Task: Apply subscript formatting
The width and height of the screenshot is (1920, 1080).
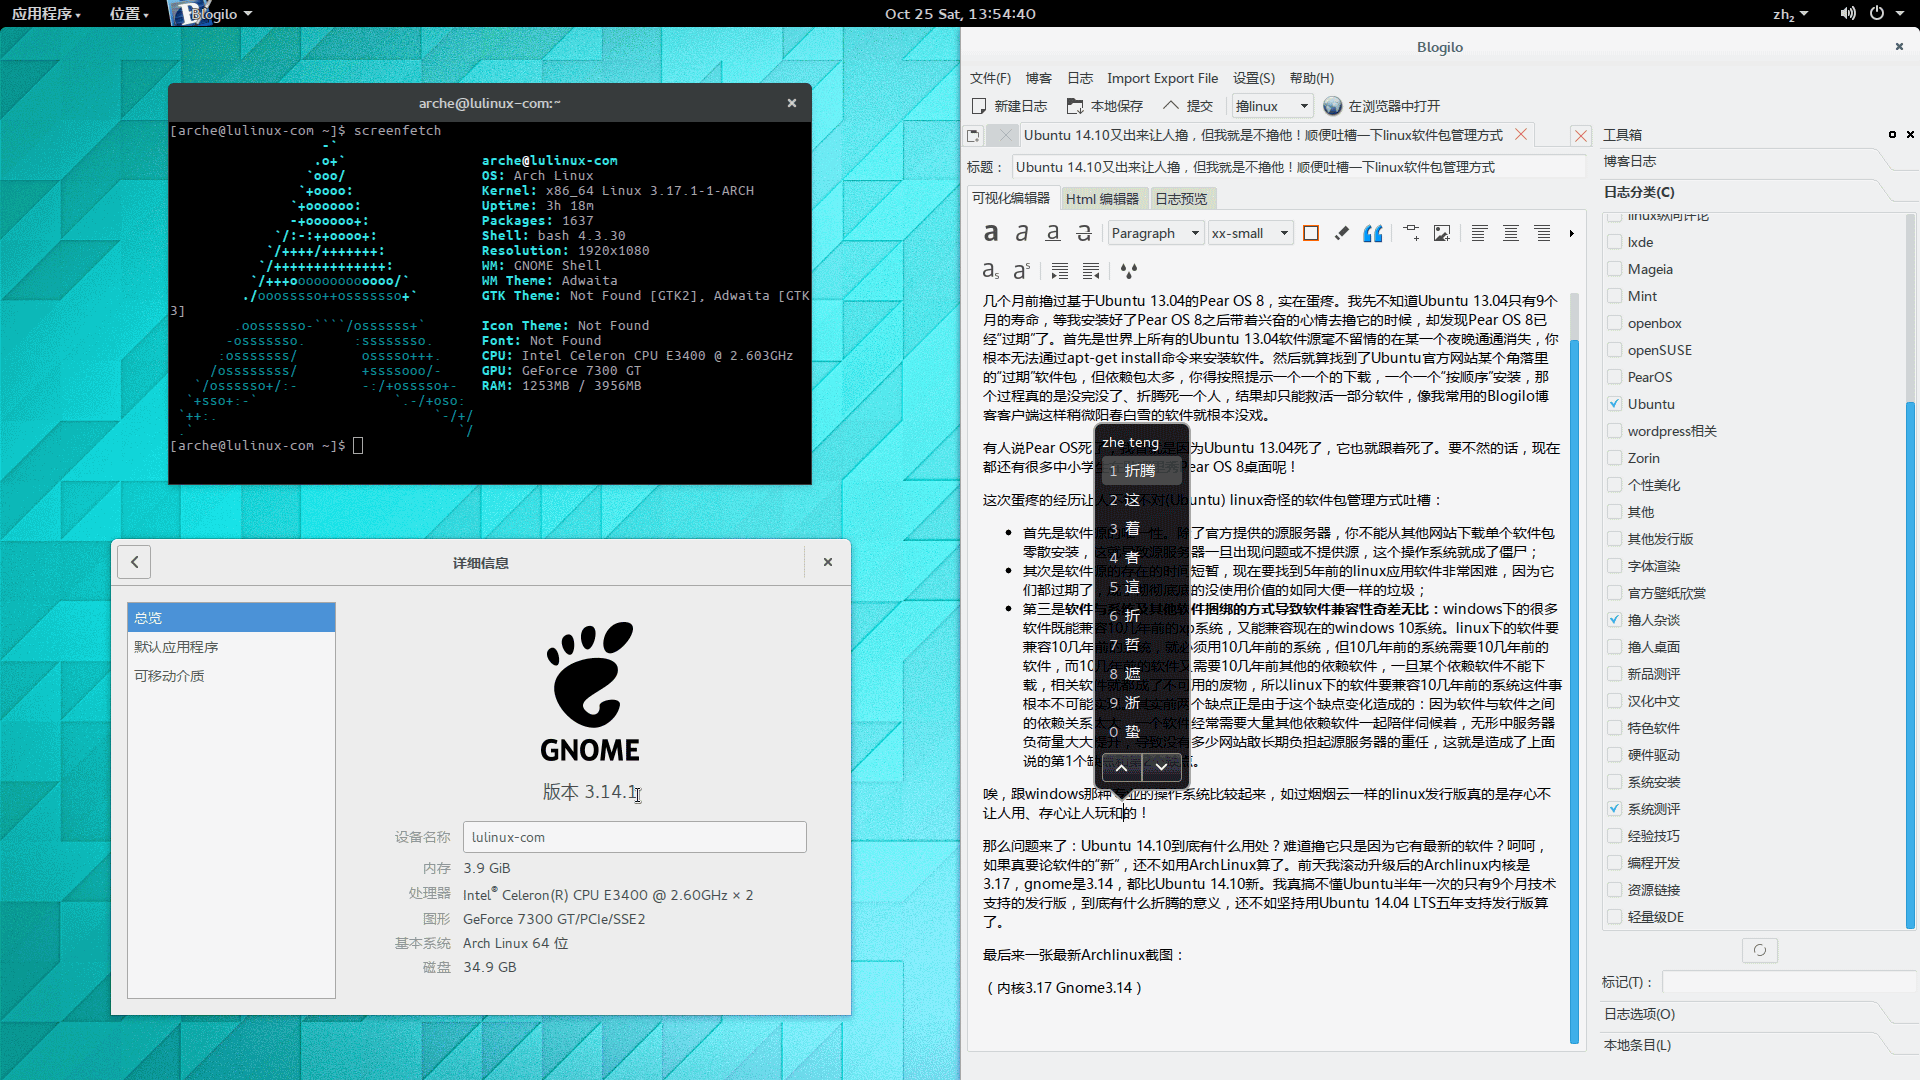Action: pos(990,270)
